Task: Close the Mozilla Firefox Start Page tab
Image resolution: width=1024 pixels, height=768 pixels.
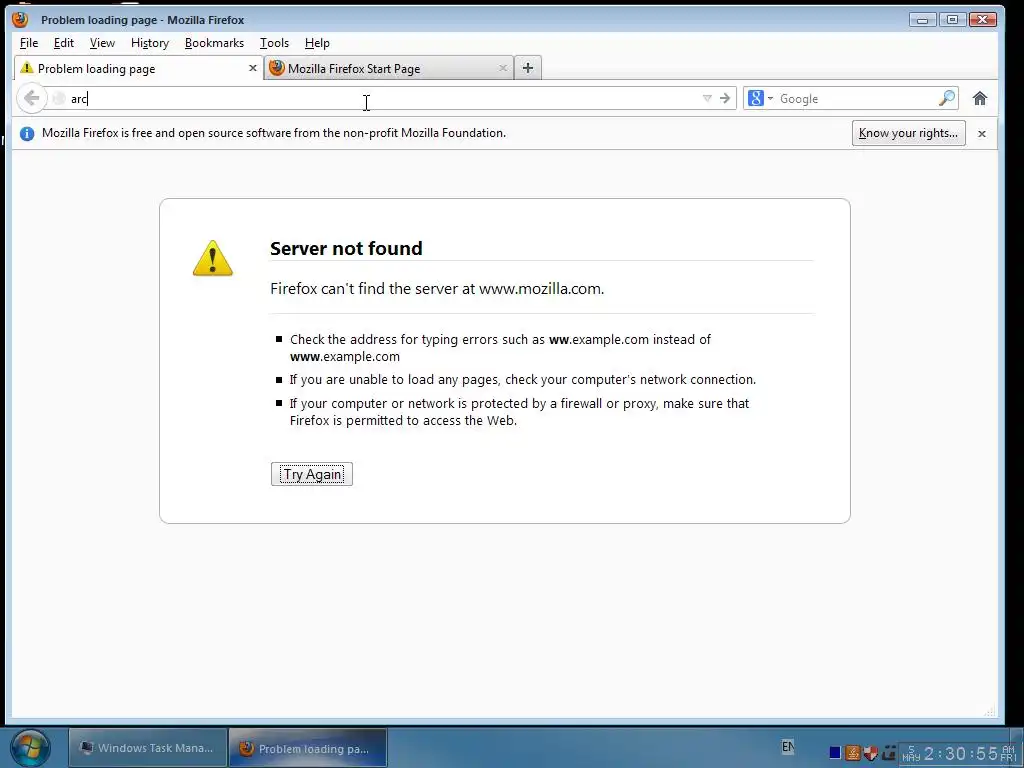Action: 503,68
